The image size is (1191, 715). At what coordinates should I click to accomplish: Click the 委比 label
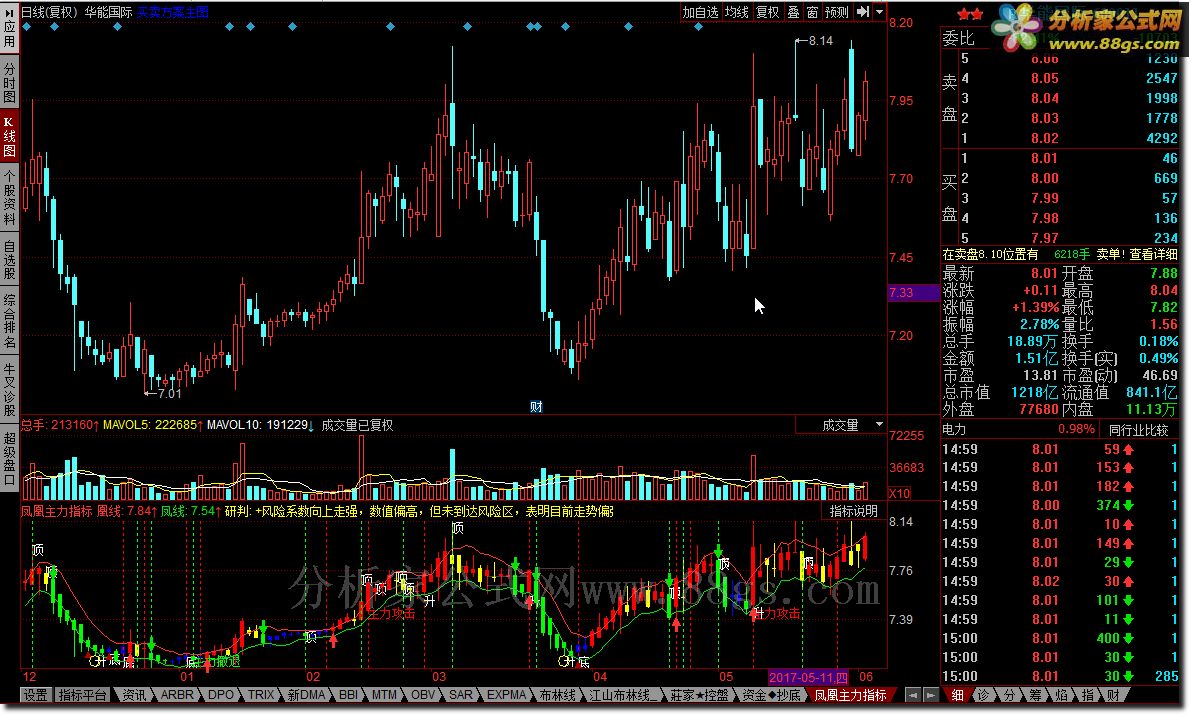pyautogui.click(x=958, y=38)
